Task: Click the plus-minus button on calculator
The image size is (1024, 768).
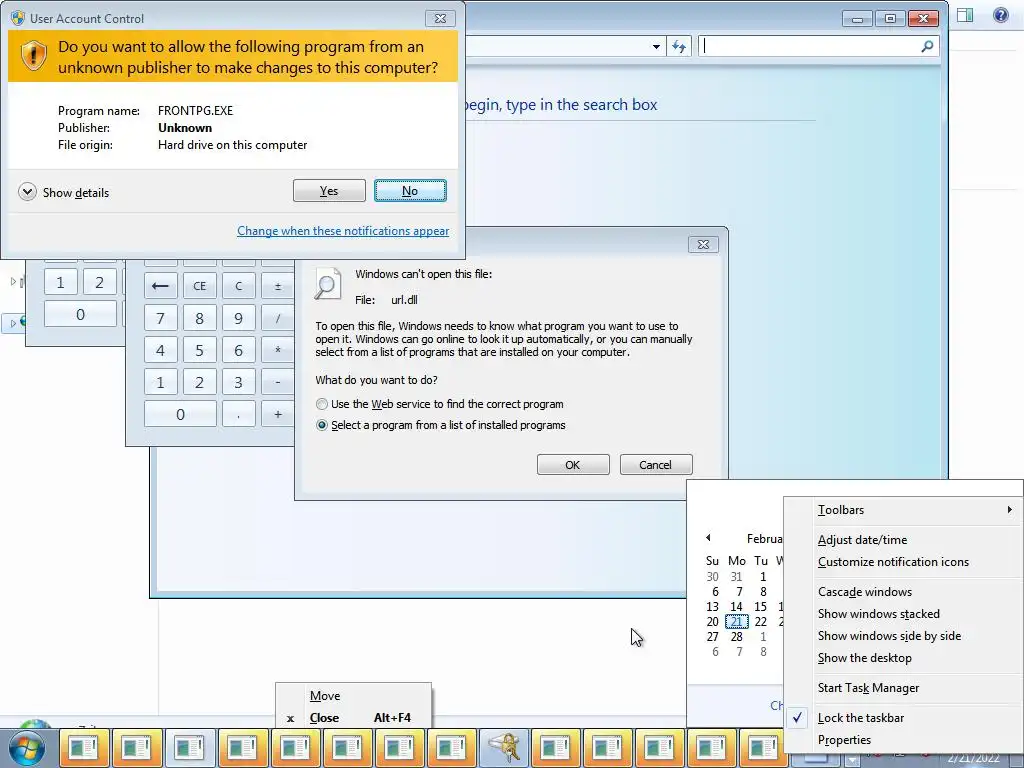Action: (x=278, y=285)
